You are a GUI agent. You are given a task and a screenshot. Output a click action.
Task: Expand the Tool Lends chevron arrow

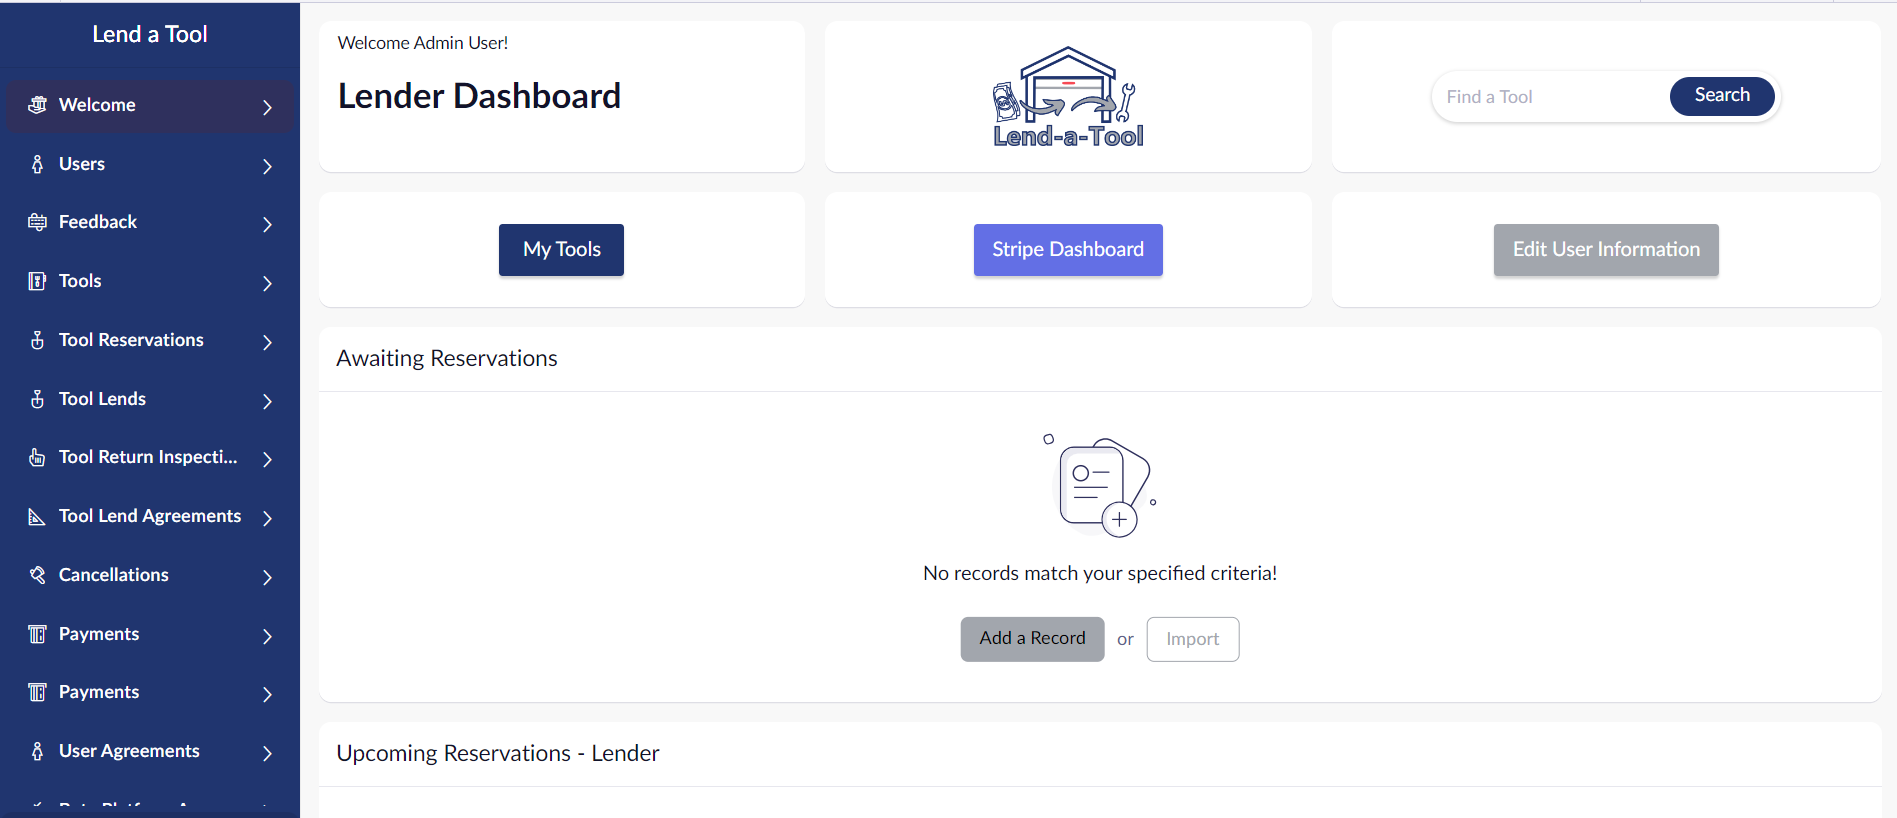tap(267, 401)
